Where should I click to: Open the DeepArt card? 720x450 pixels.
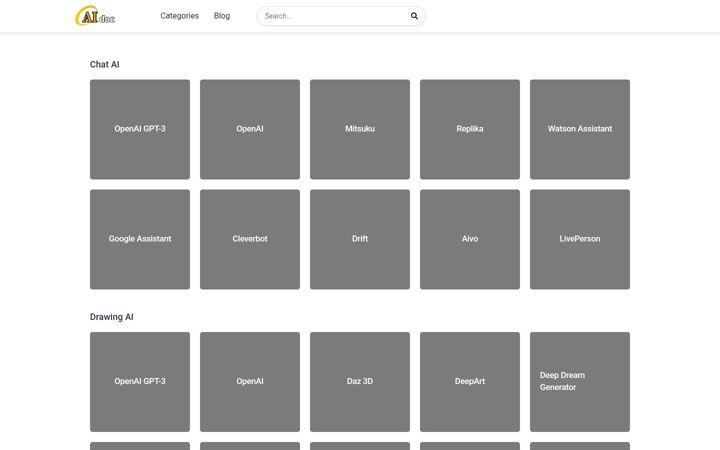click(x=470, y=382)
